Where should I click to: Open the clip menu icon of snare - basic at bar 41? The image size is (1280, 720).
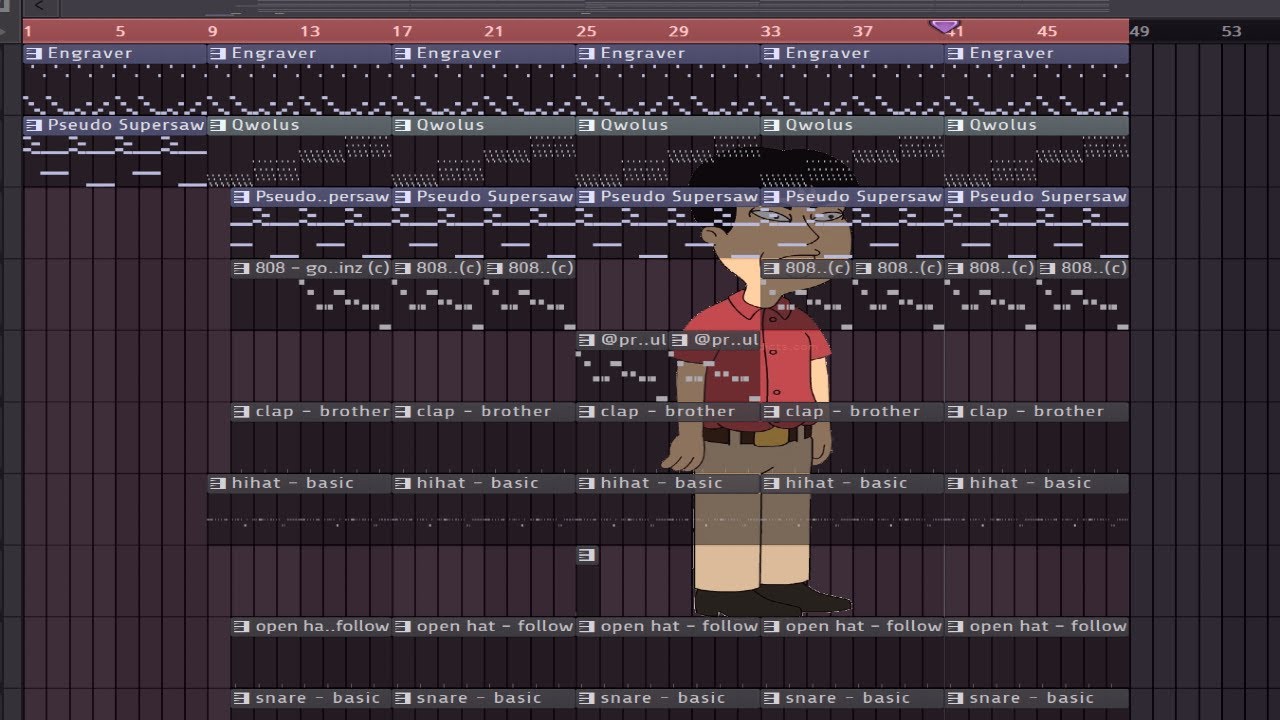point(955,698)
